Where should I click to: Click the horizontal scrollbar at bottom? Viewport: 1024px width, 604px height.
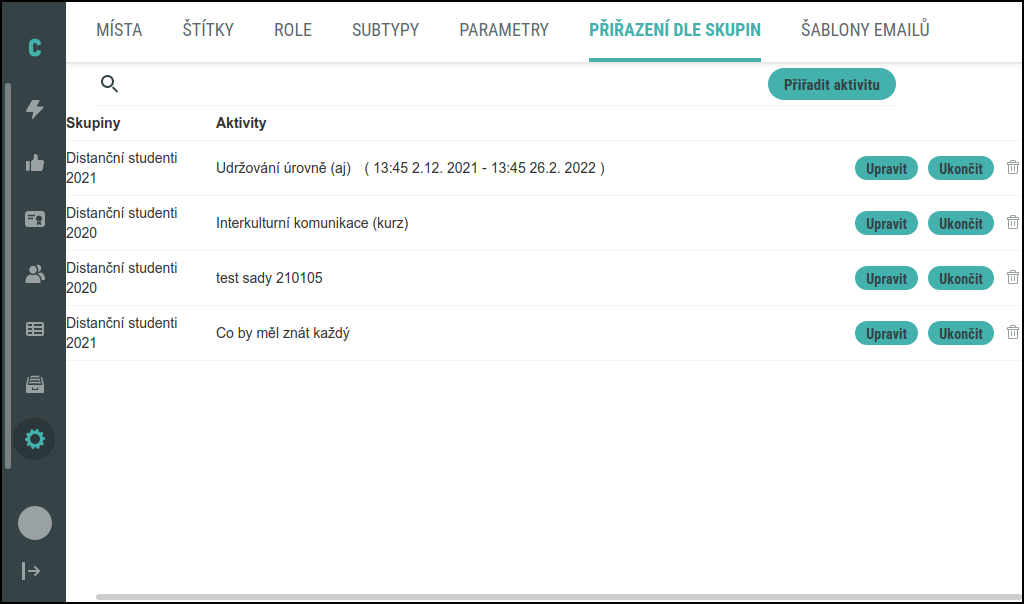click(558, 597)
